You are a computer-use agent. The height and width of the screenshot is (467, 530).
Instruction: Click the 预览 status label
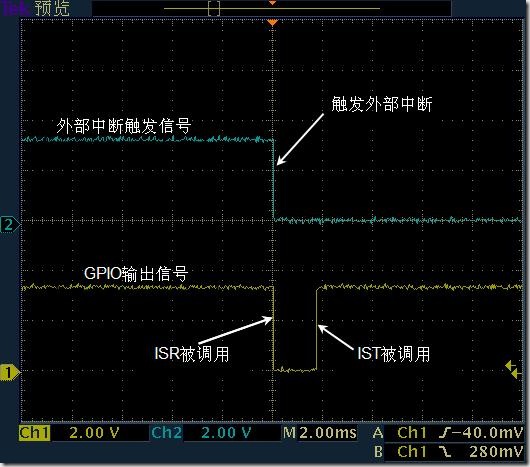tap(52, 8)
